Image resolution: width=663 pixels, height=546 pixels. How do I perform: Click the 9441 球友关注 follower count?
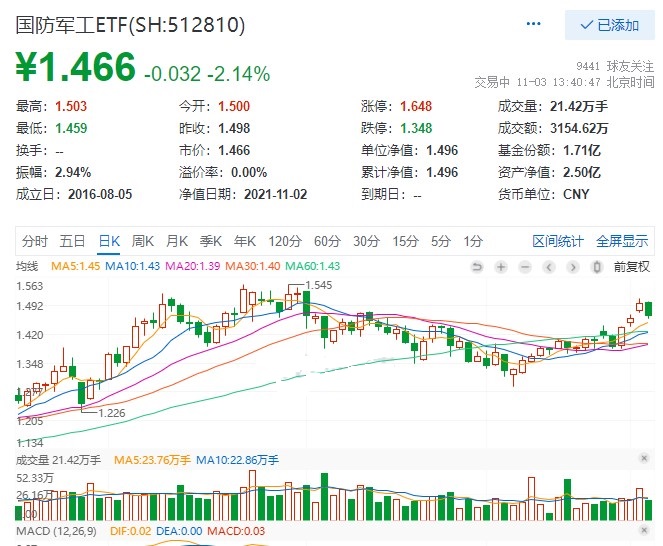[615, 66]
